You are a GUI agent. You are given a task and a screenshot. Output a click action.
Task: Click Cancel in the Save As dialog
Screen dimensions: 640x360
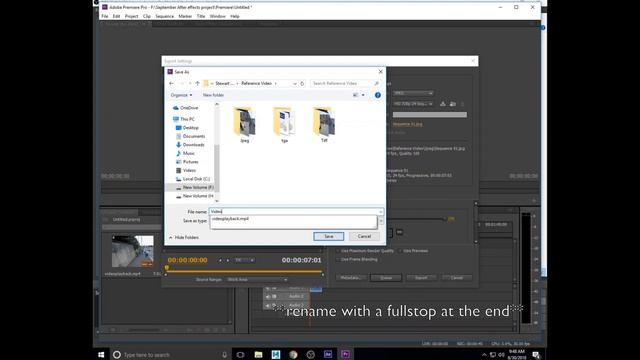(x=364, y=236)
